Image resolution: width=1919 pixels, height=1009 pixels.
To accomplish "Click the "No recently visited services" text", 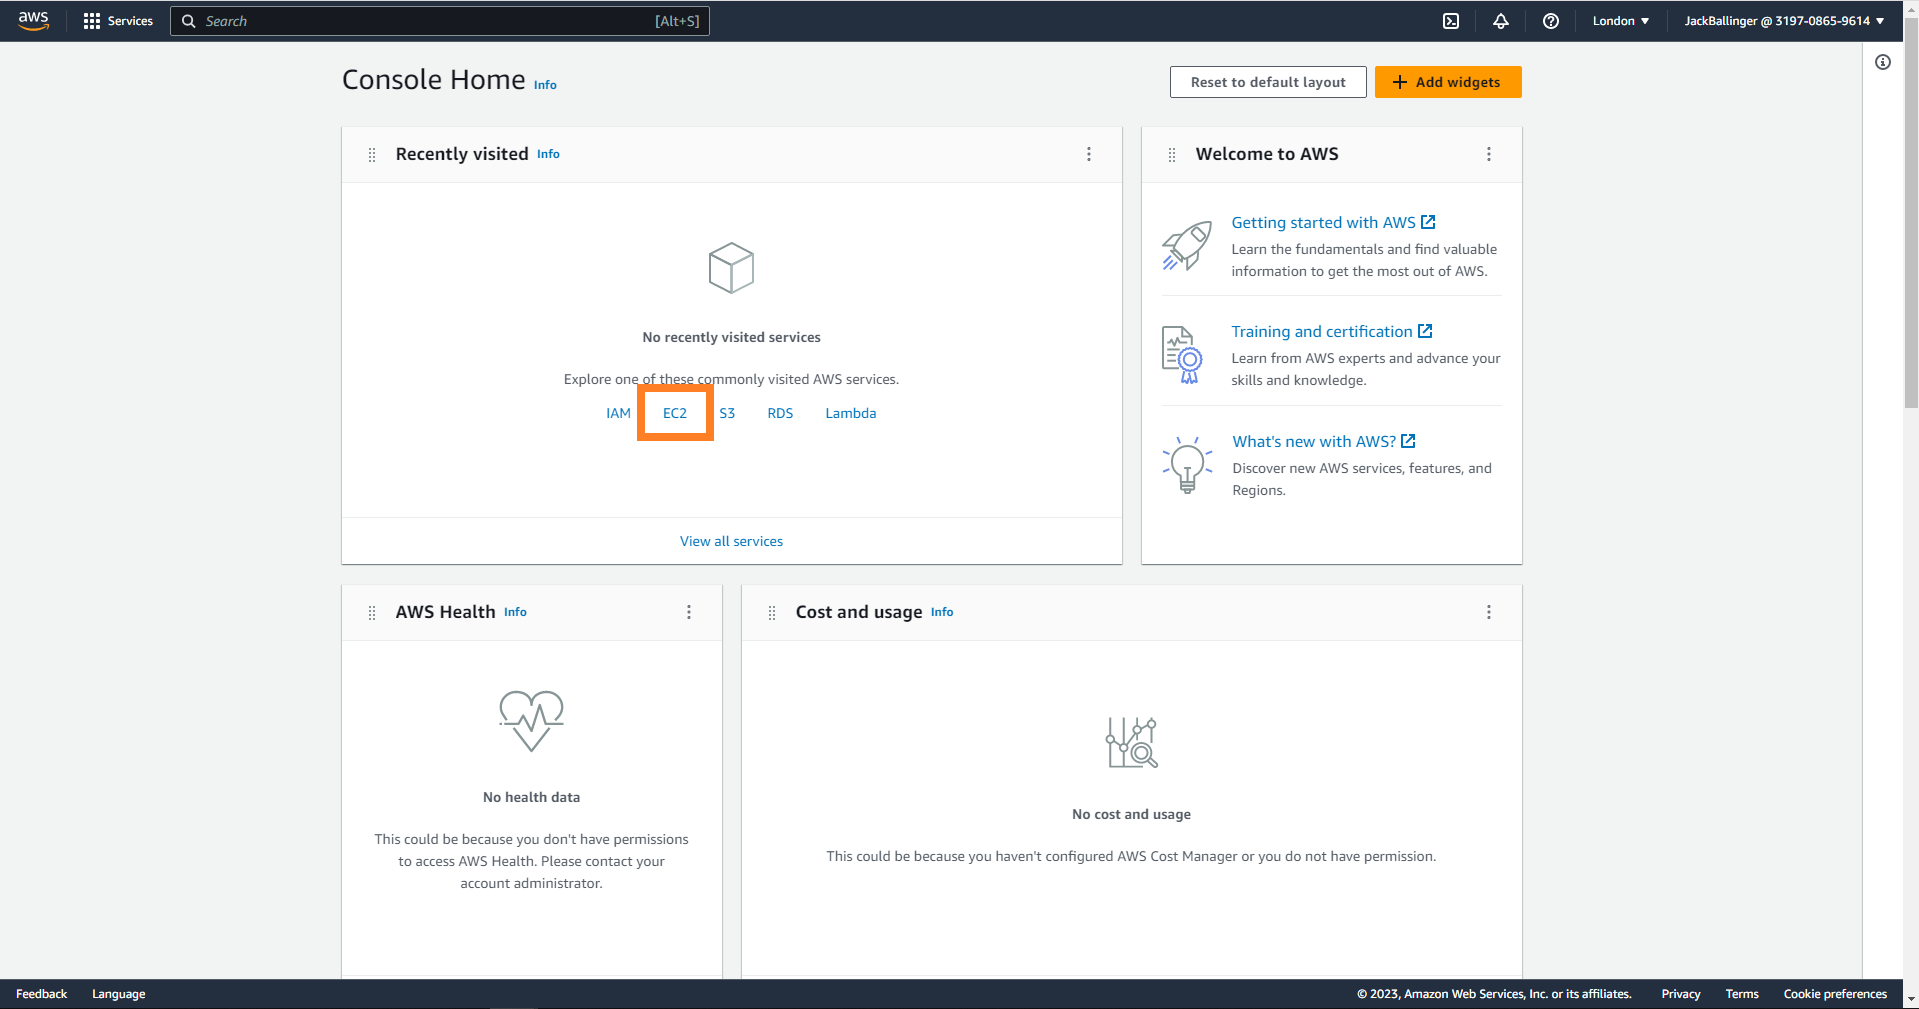I will (732, 337).
